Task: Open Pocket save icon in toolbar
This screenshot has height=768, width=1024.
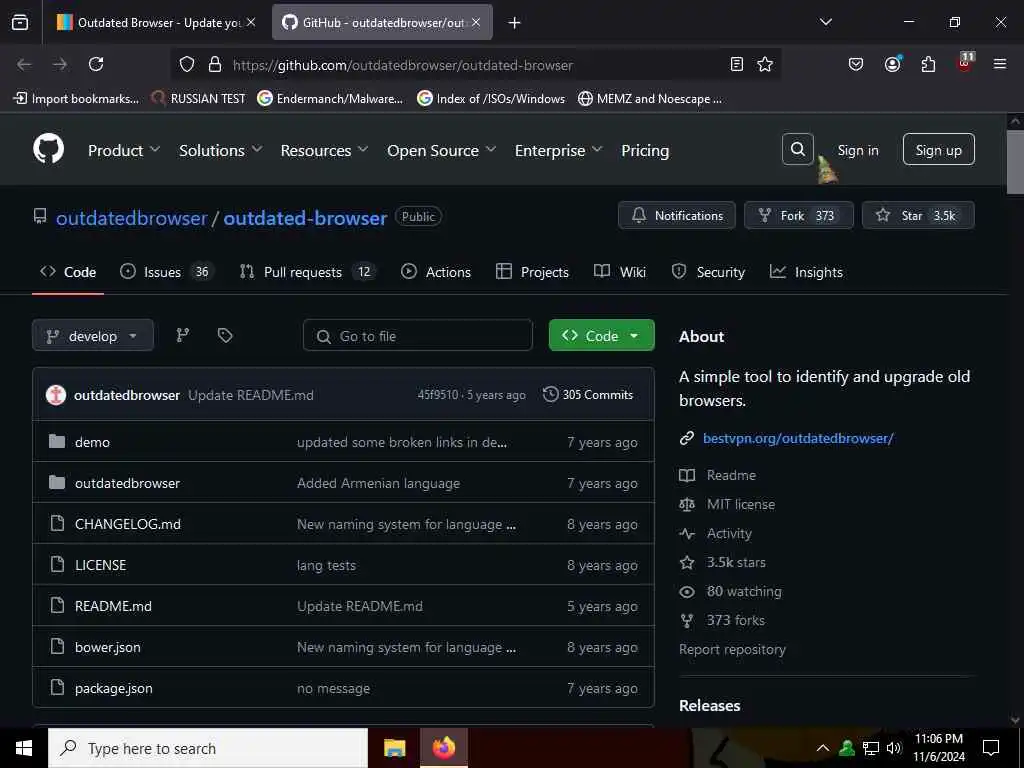Action: [x=856, y=64]
